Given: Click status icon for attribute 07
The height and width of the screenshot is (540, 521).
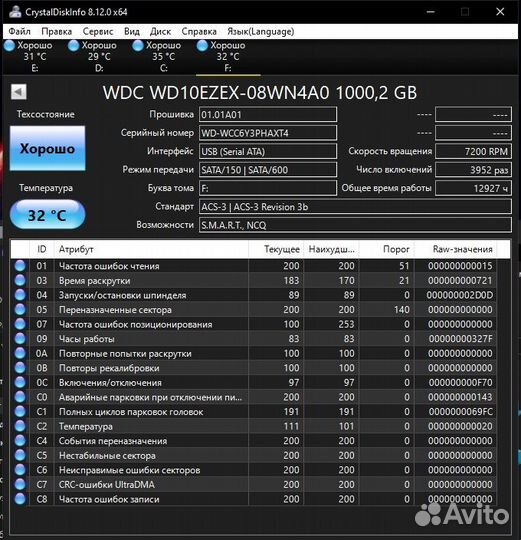Looking at the screenshot, I should (20, 324).
